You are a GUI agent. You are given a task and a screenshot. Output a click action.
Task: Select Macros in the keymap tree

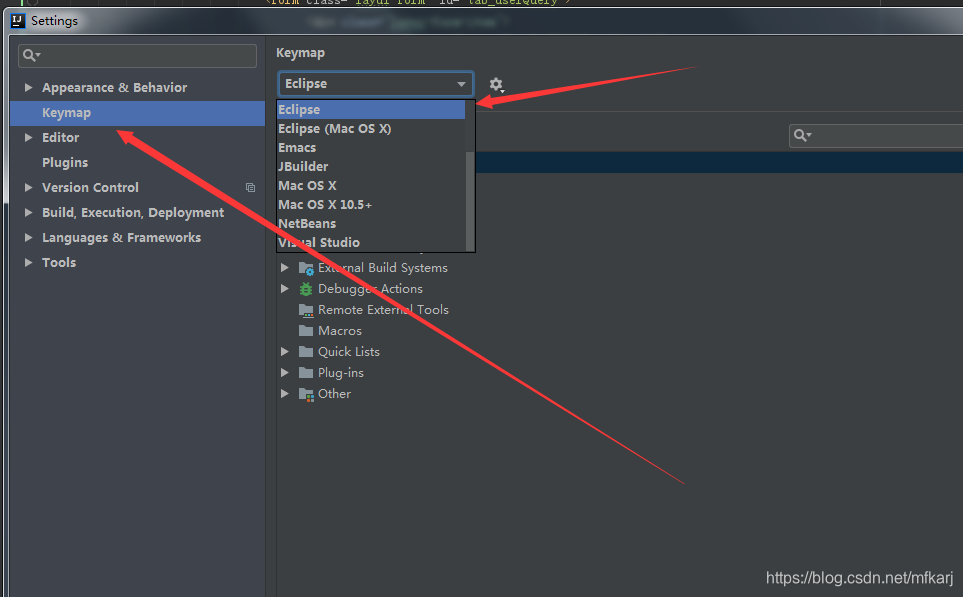(x=340, y=331)
